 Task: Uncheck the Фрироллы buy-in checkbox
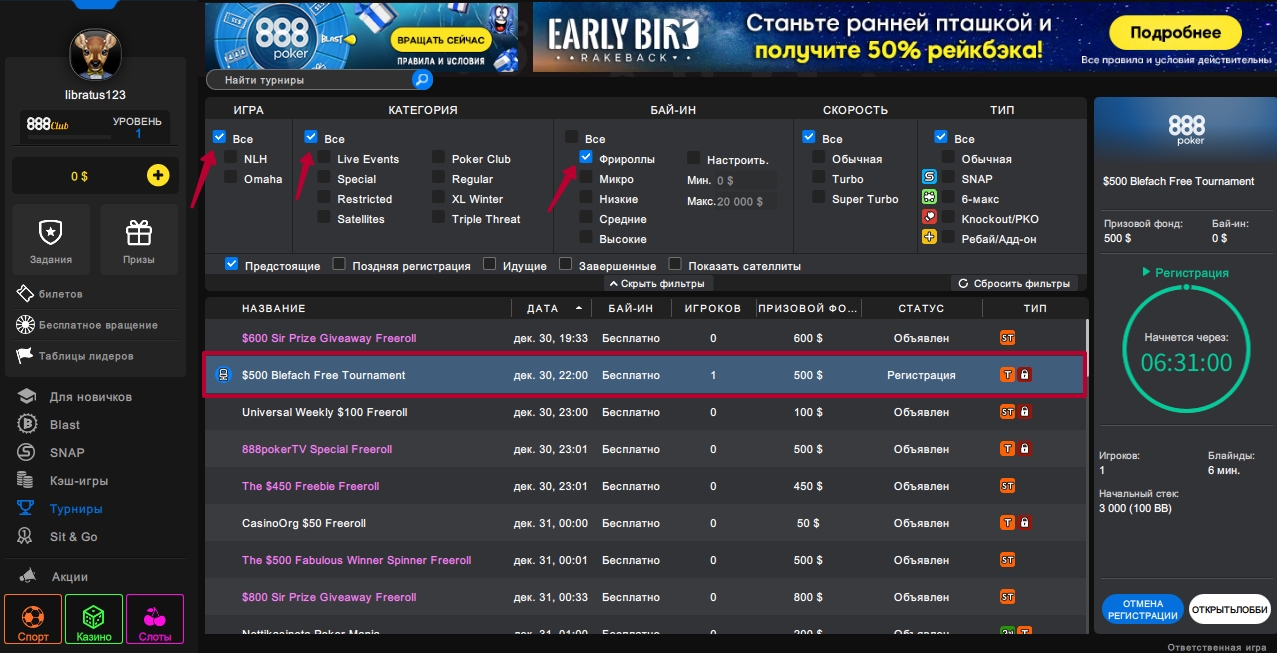pyautogui.click(x=586, y=158)
